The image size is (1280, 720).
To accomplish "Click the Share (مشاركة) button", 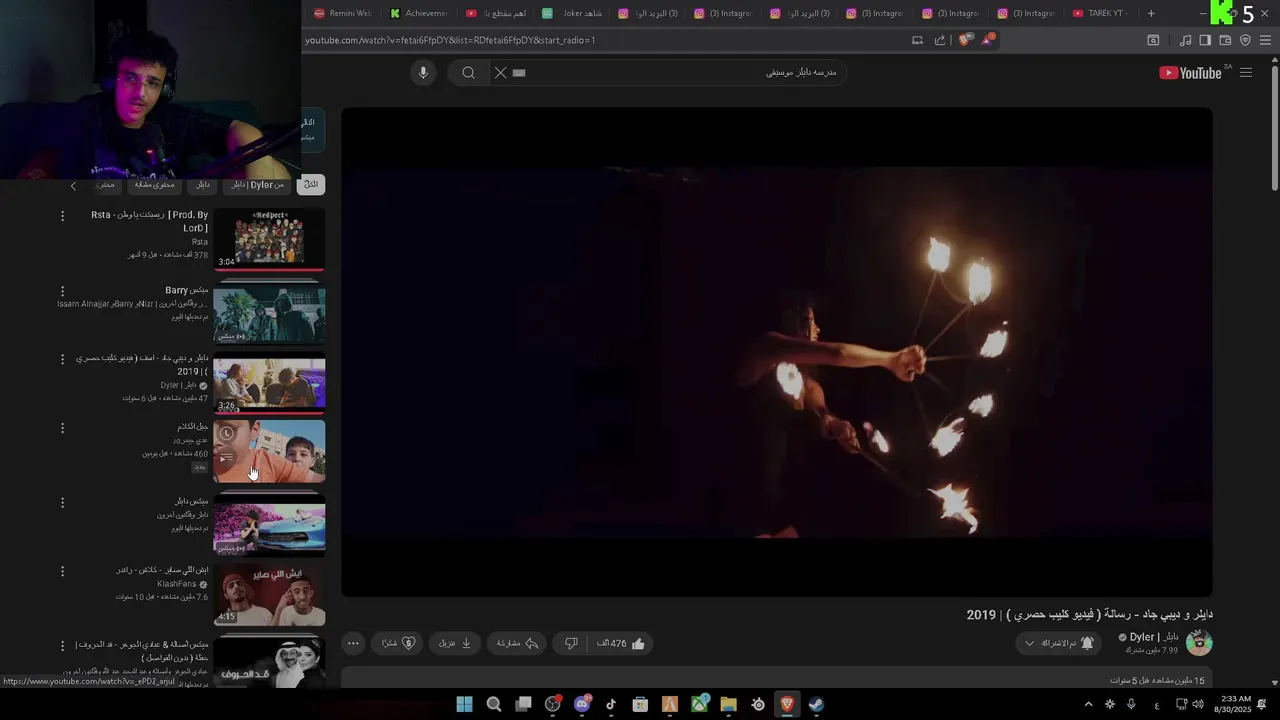I will [x=517, y=643].
